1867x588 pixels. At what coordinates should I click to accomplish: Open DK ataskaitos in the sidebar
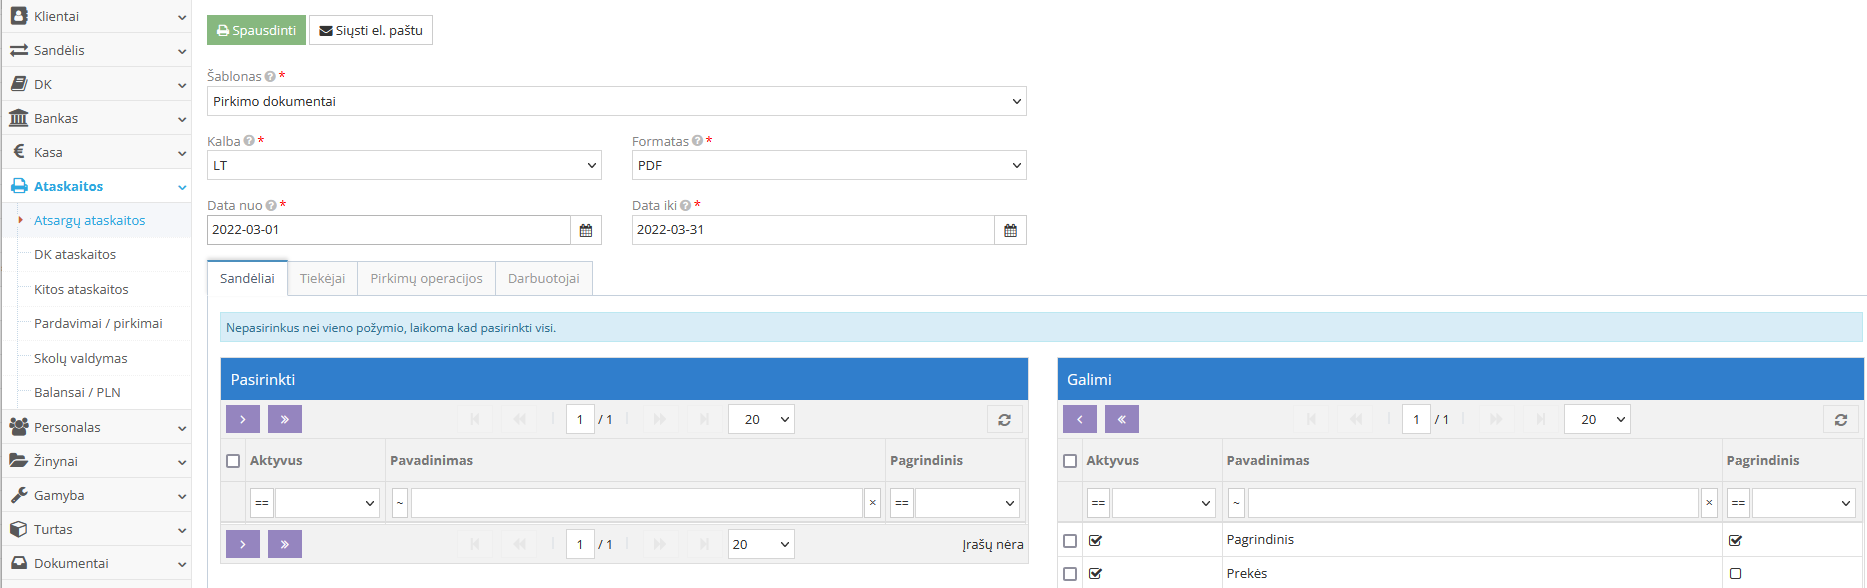(x=75, y=255)
